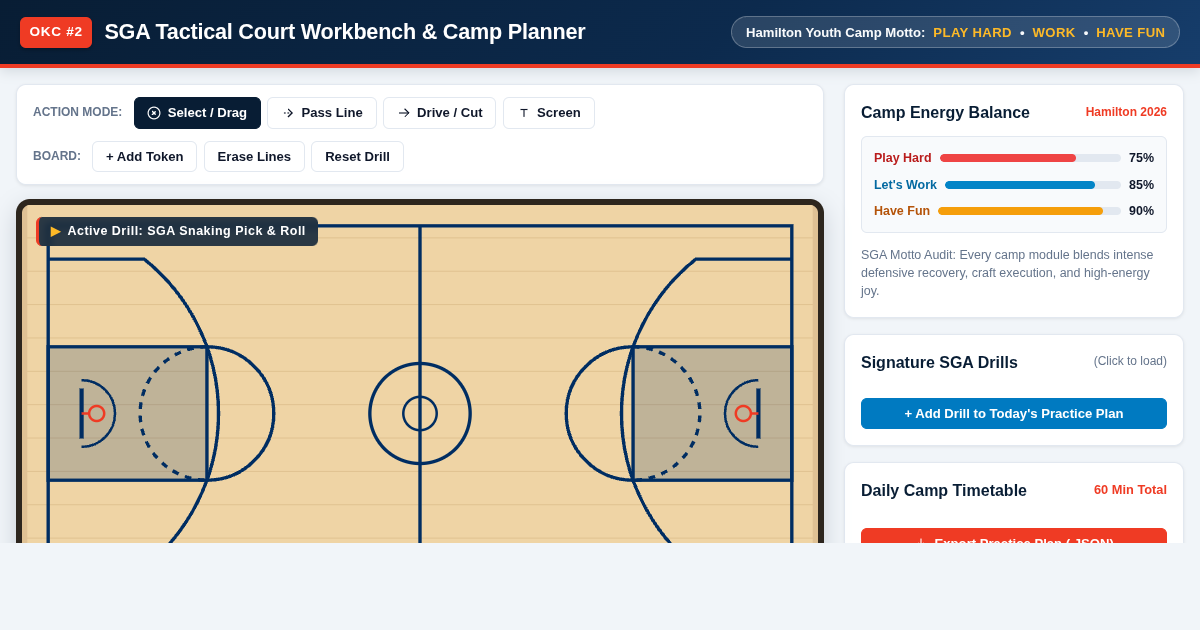Add a new token to board
The image size is (1200, 630).
(x=145, y=156)
